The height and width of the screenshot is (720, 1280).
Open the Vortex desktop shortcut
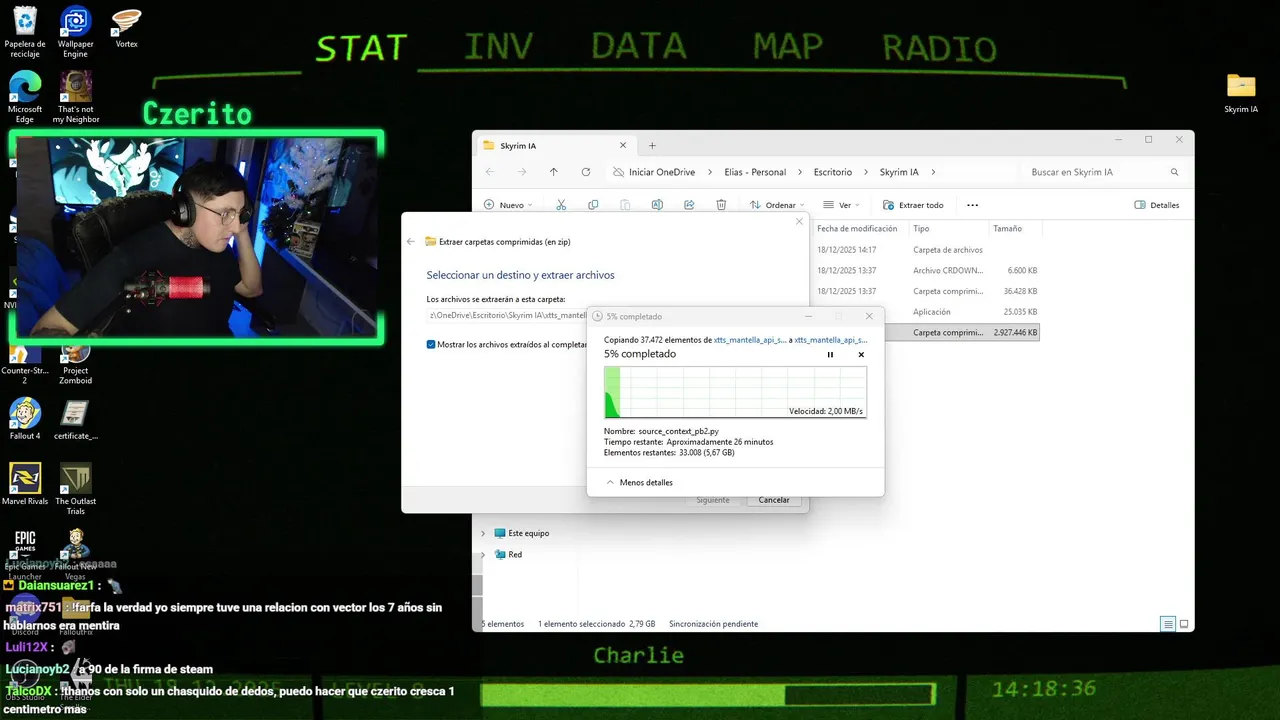pyautogui.click(x=127, y=28)
